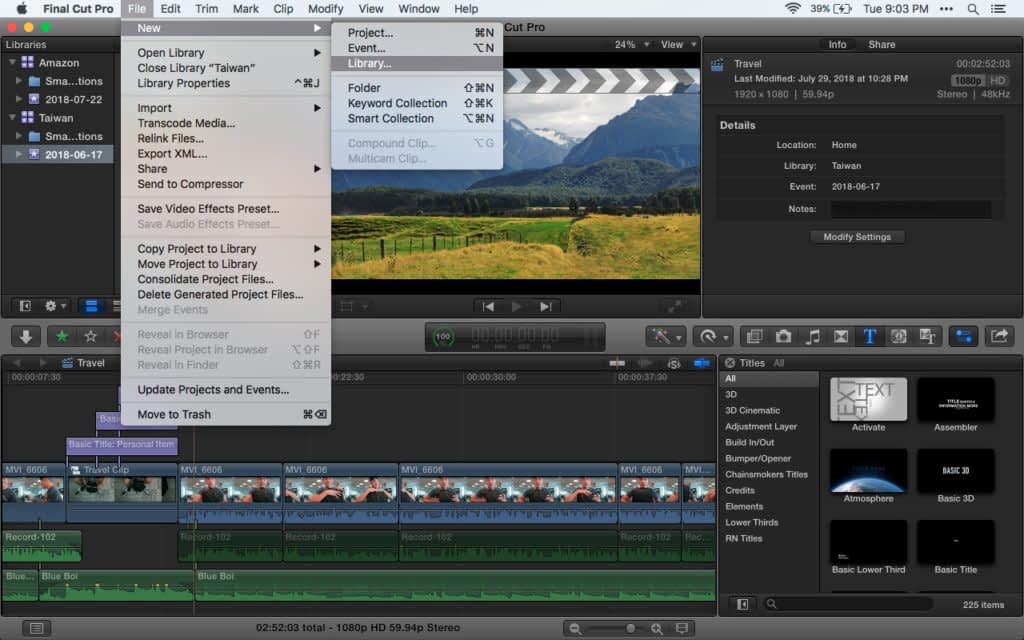Open the photos browser camera icon
1024x640 pixels.
click(783, 336)
